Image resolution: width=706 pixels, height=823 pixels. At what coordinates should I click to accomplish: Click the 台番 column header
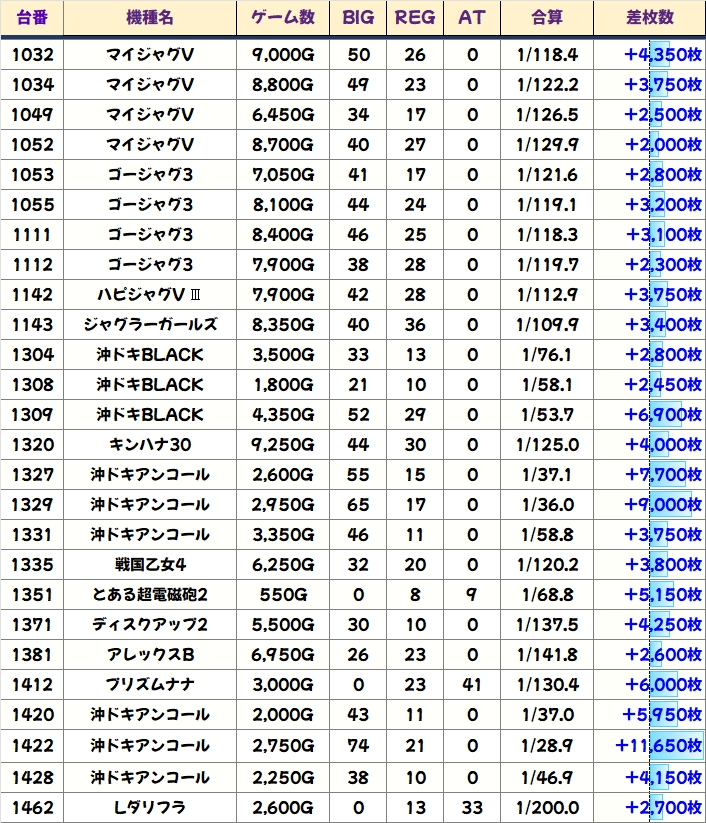click(32, 19)
